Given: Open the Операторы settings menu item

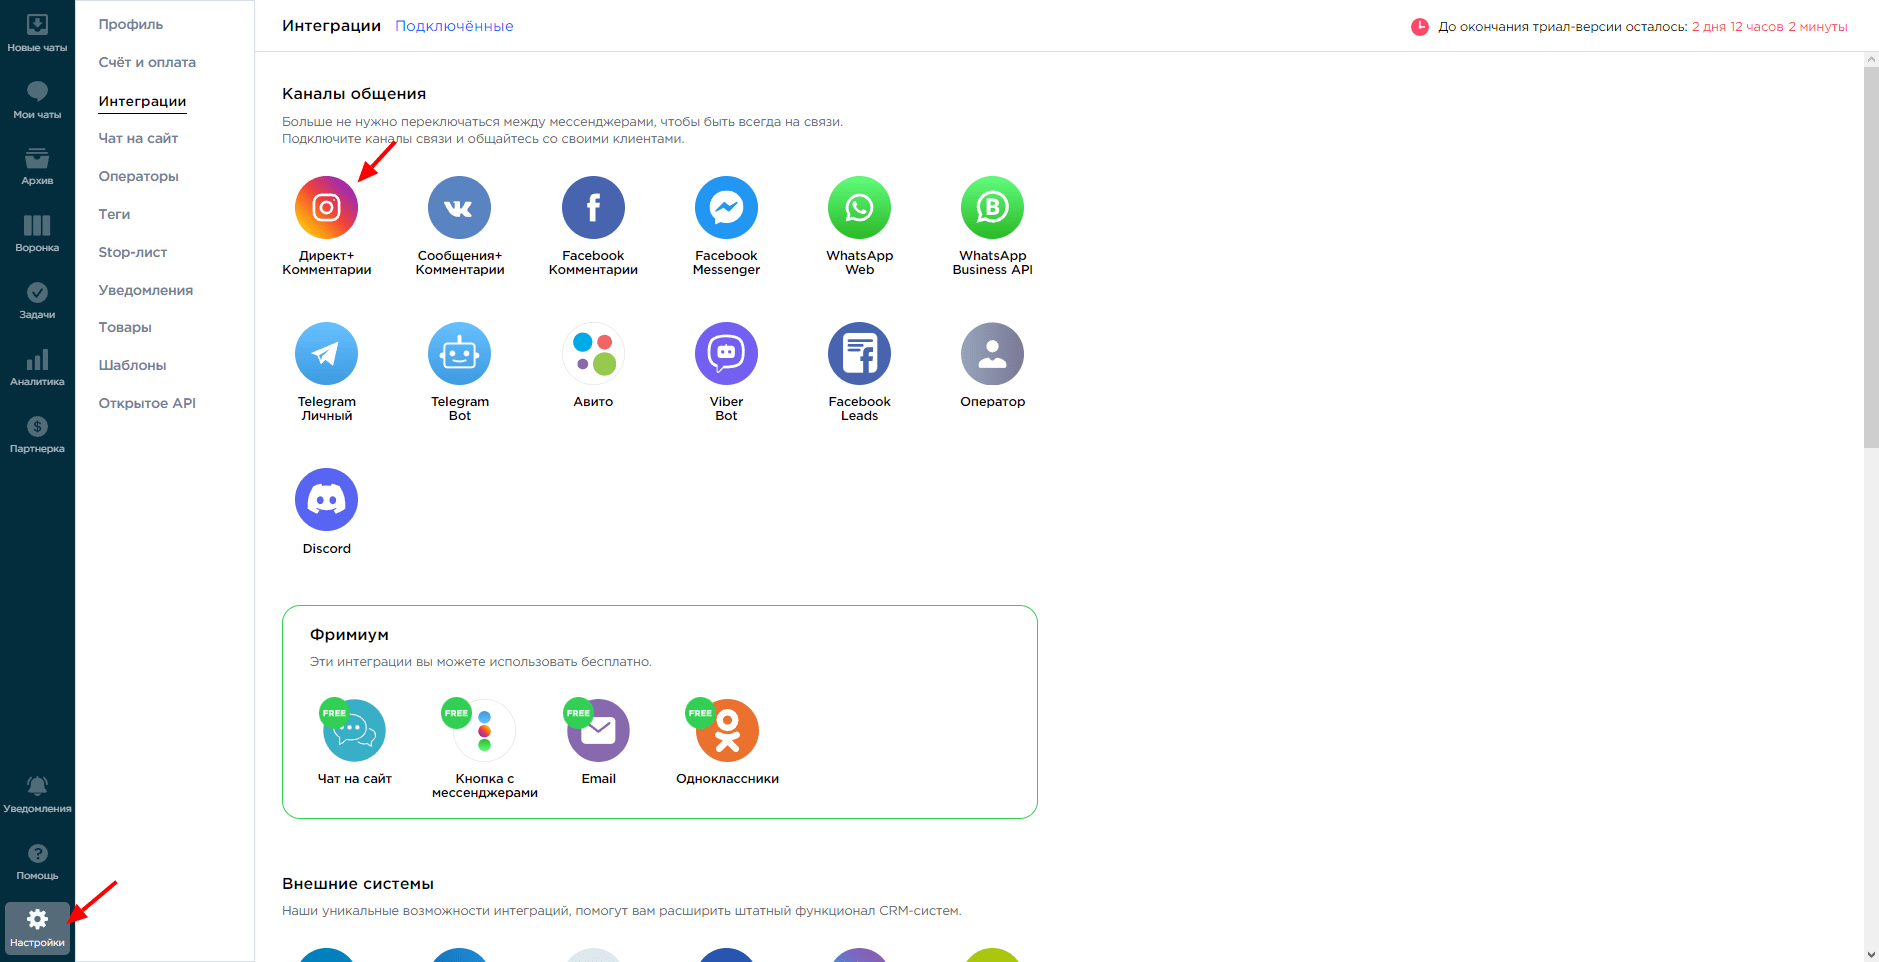Looking at the screenshot, I should coord(138,176).
